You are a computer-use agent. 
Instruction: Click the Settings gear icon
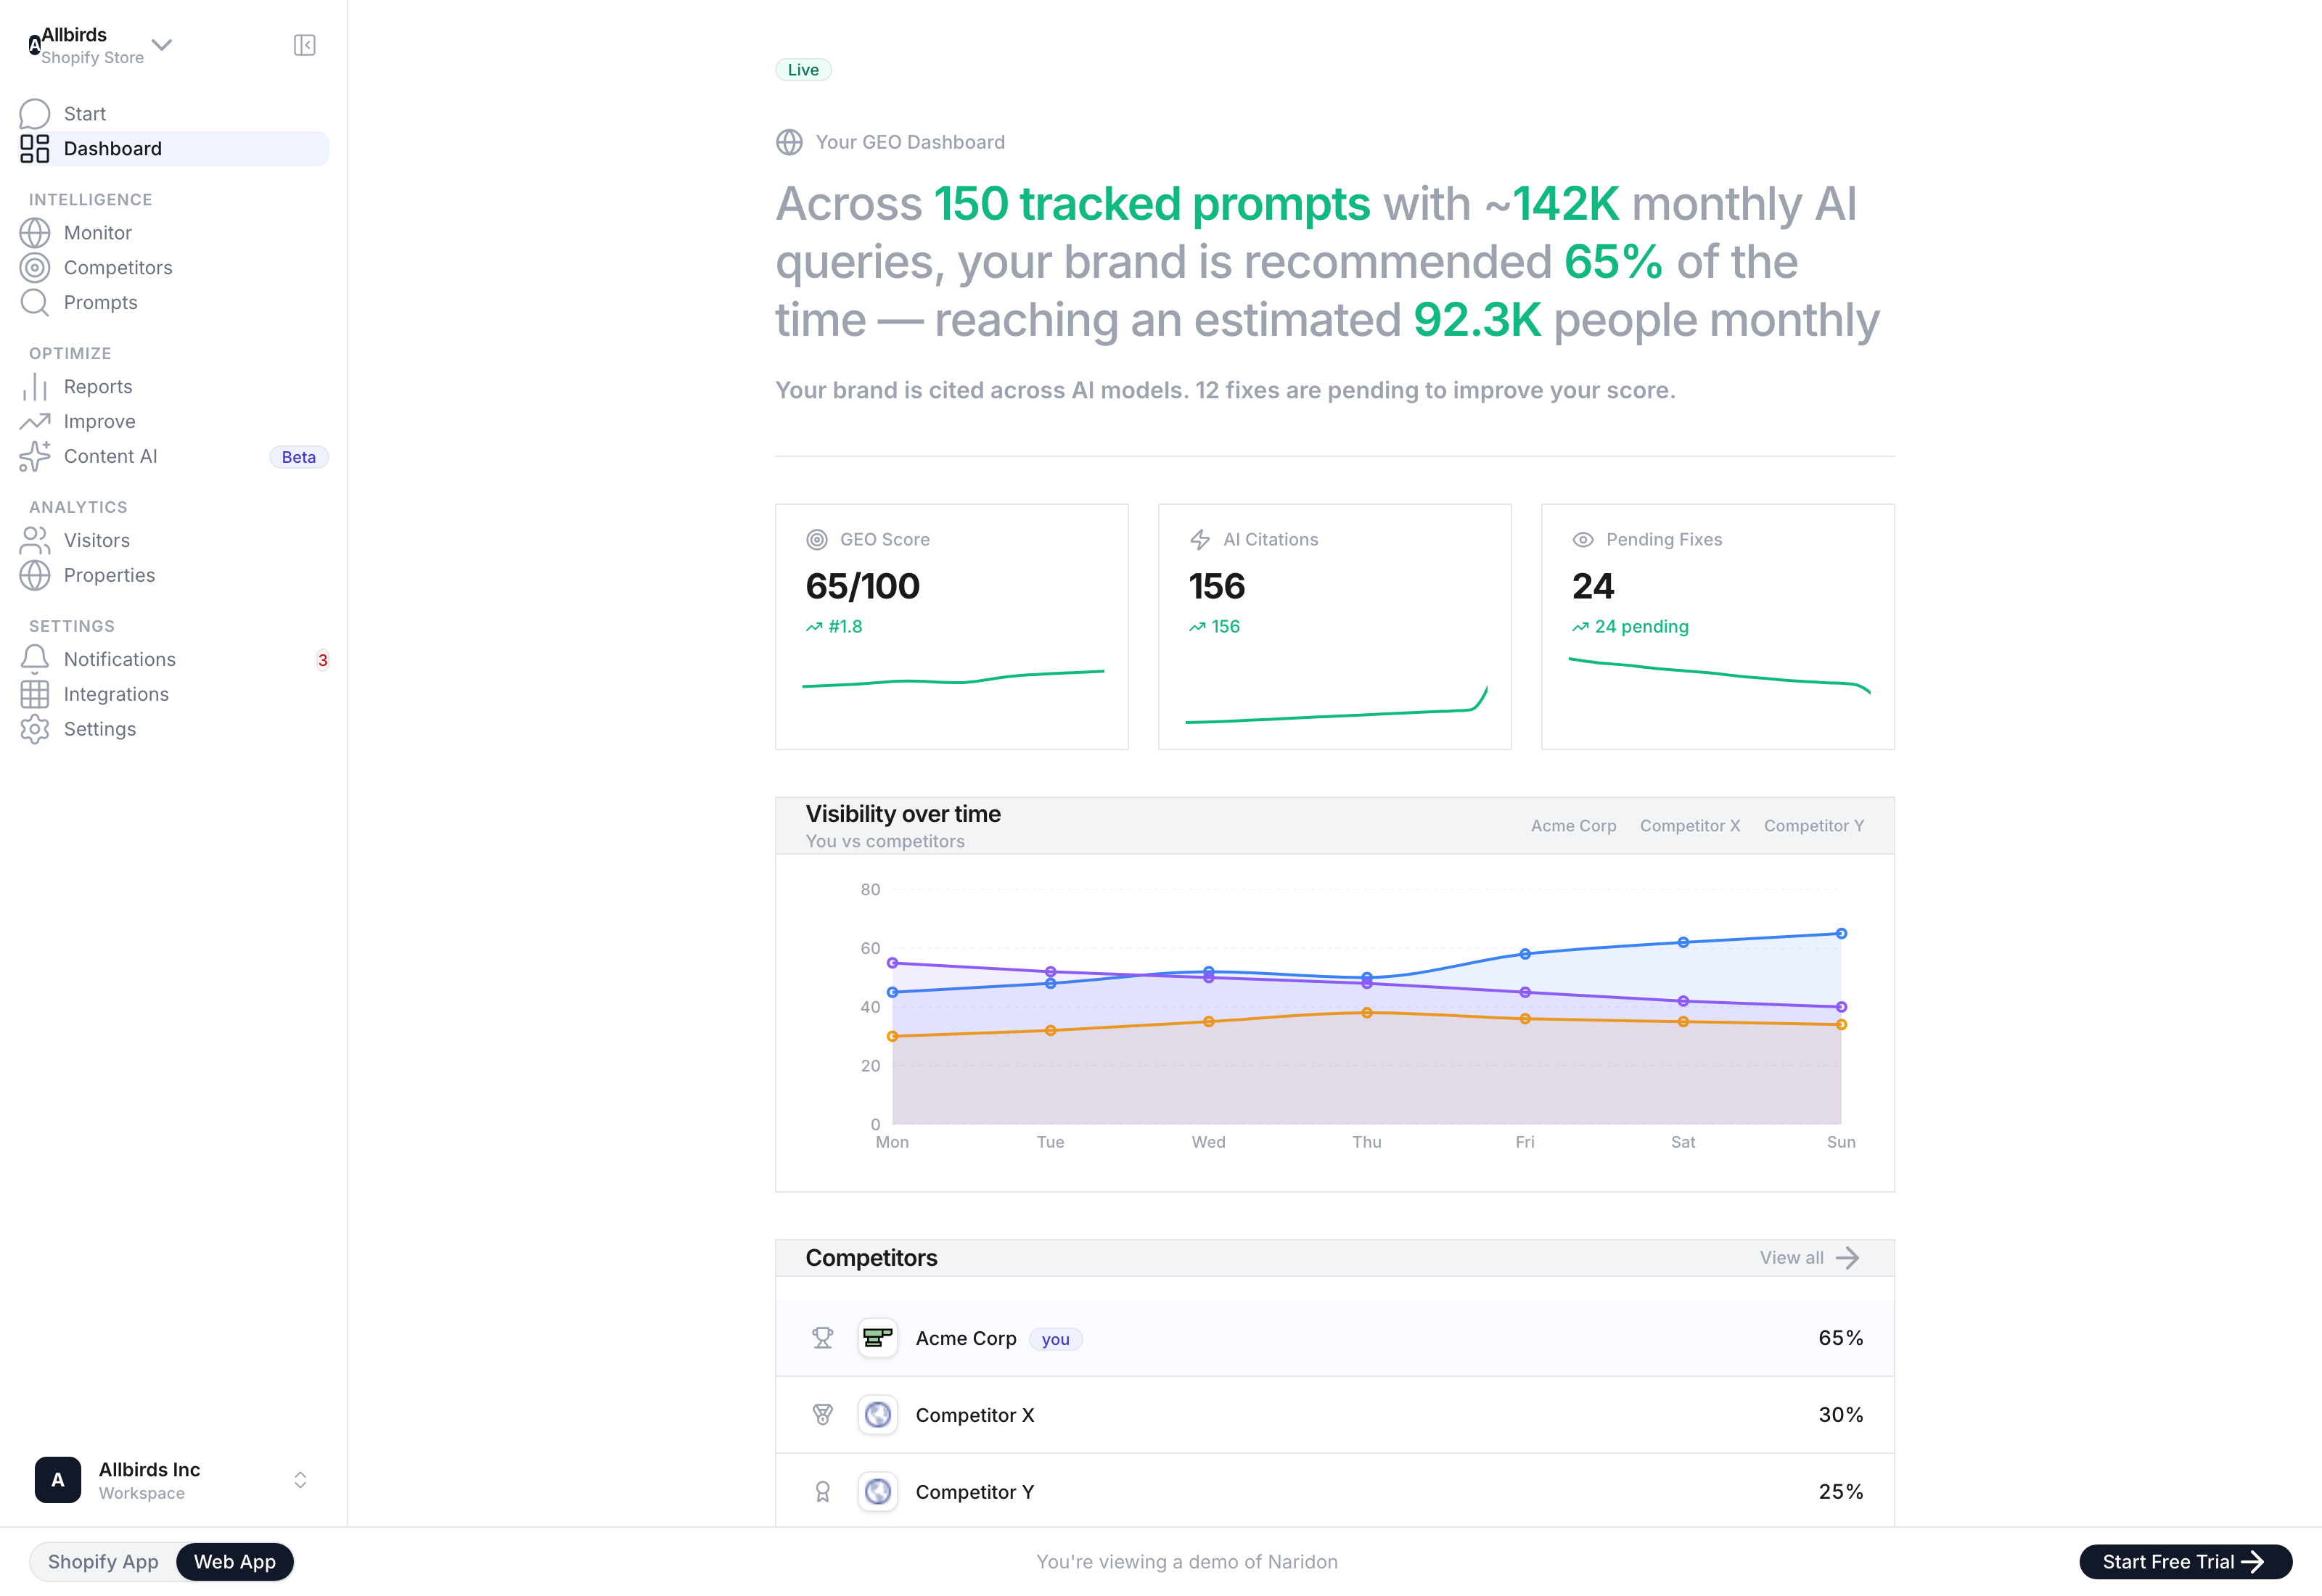pyautogui.click(x=35, y=730)
